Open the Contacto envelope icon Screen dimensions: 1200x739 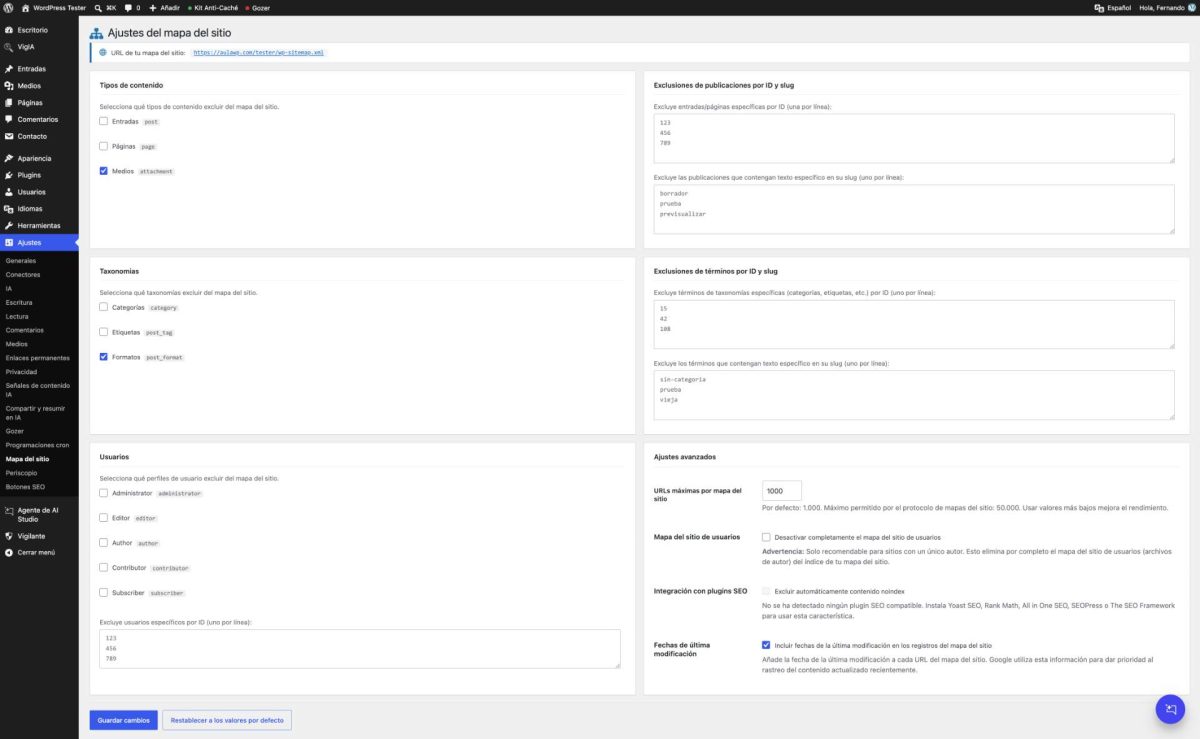[9, 136]
